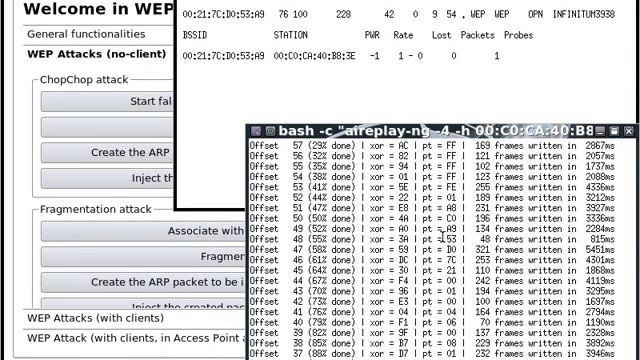Click the Offset 50 (50% done) line
The width and height of the screenshot is (640, 360).
pyautogui.click(x=432, y=218)
